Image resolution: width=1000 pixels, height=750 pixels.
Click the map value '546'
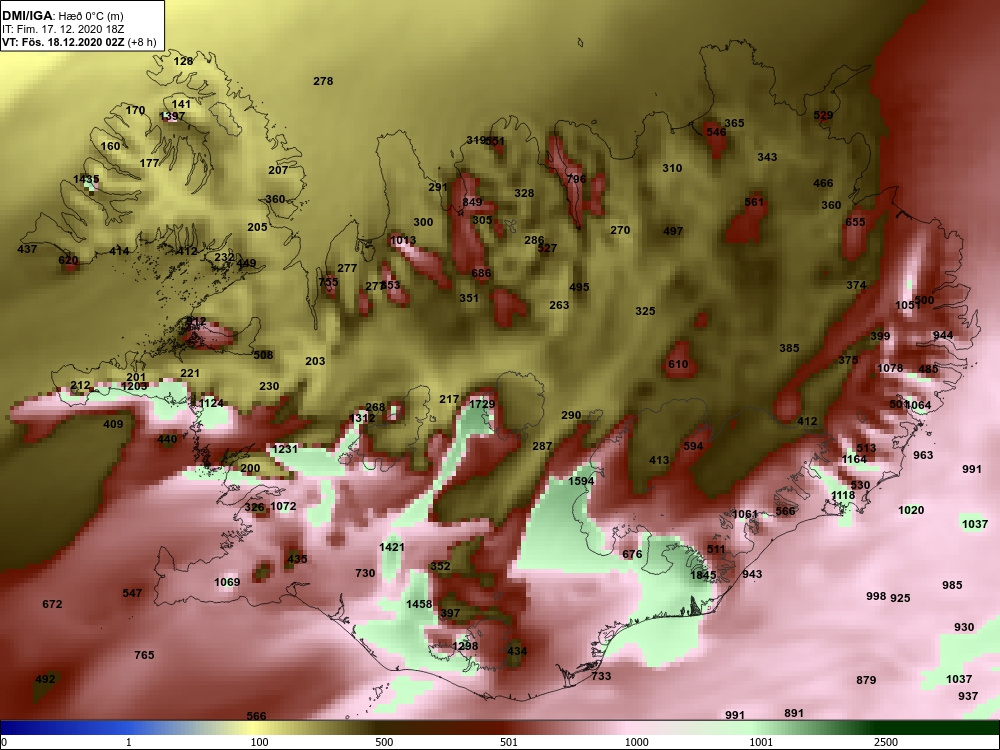pyautogui.click(x=716, y=132)
